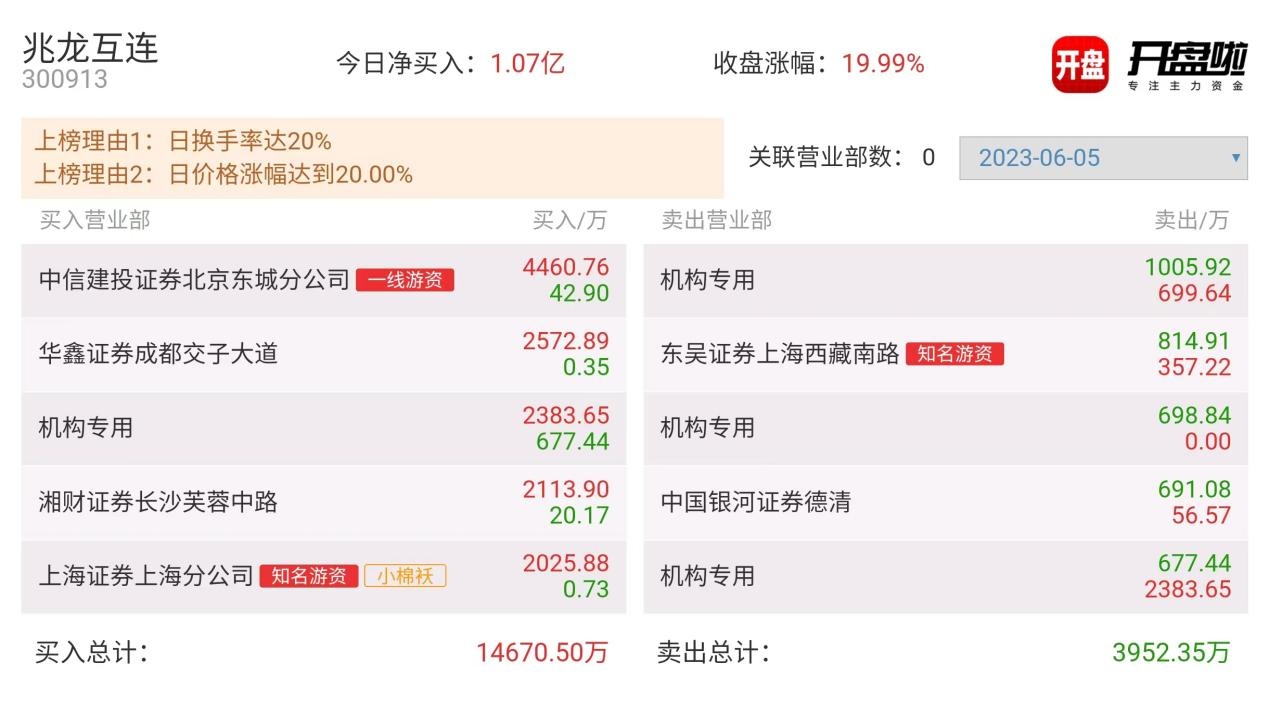Click the 兆龙互连 stock name title
Image resolution: width=1269 pixels, height=714 pixels.
[90, 47]
